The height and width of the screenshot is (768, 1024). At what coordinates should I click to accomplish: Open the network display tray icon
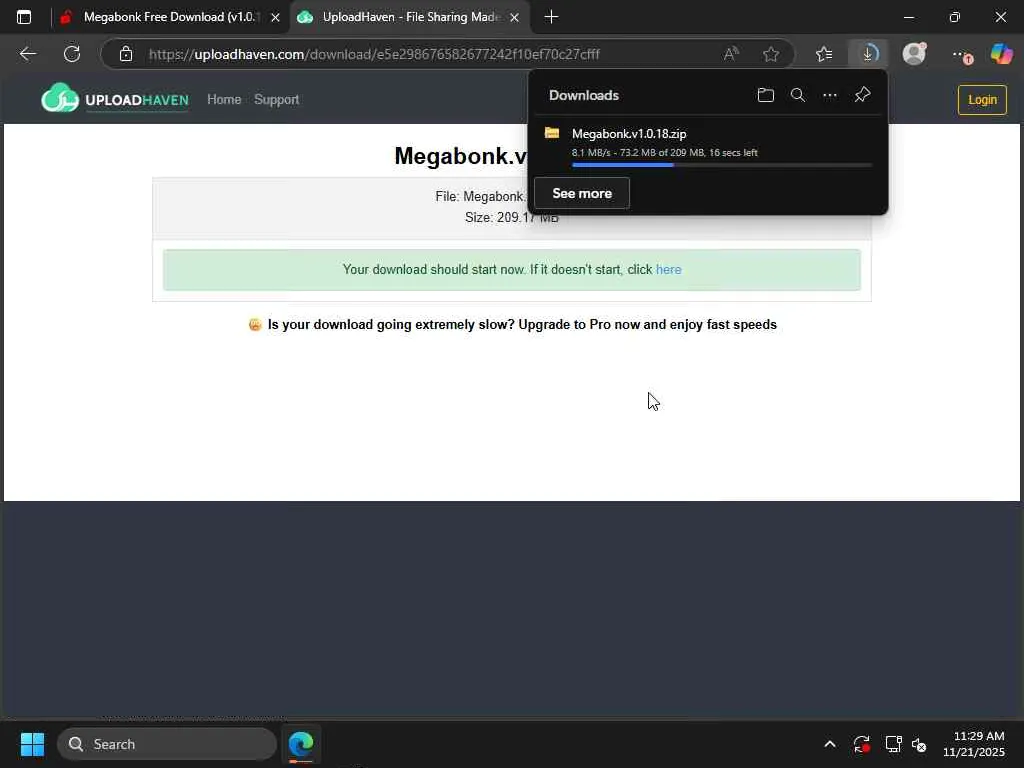point(893,744)
